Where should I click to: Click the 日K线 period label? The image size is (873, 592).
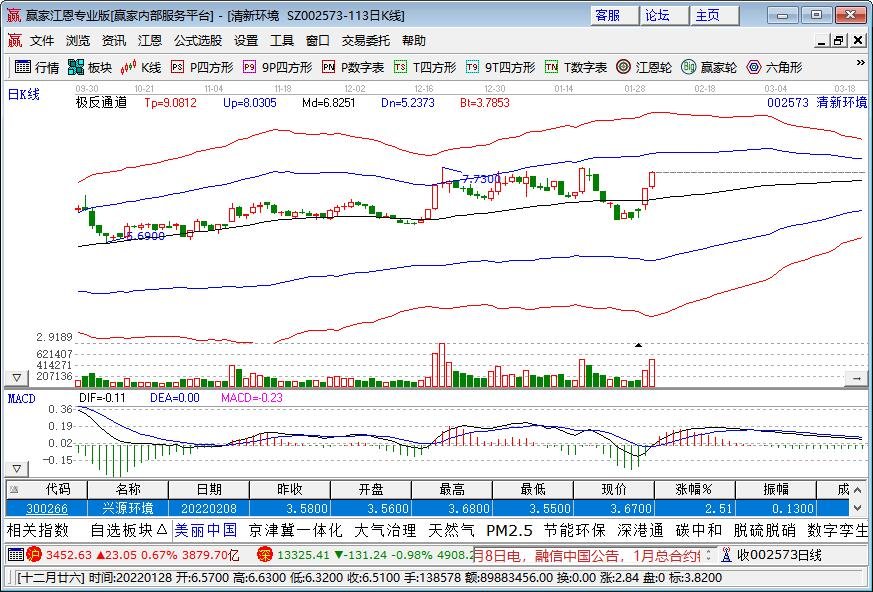[x=23, y=94]
